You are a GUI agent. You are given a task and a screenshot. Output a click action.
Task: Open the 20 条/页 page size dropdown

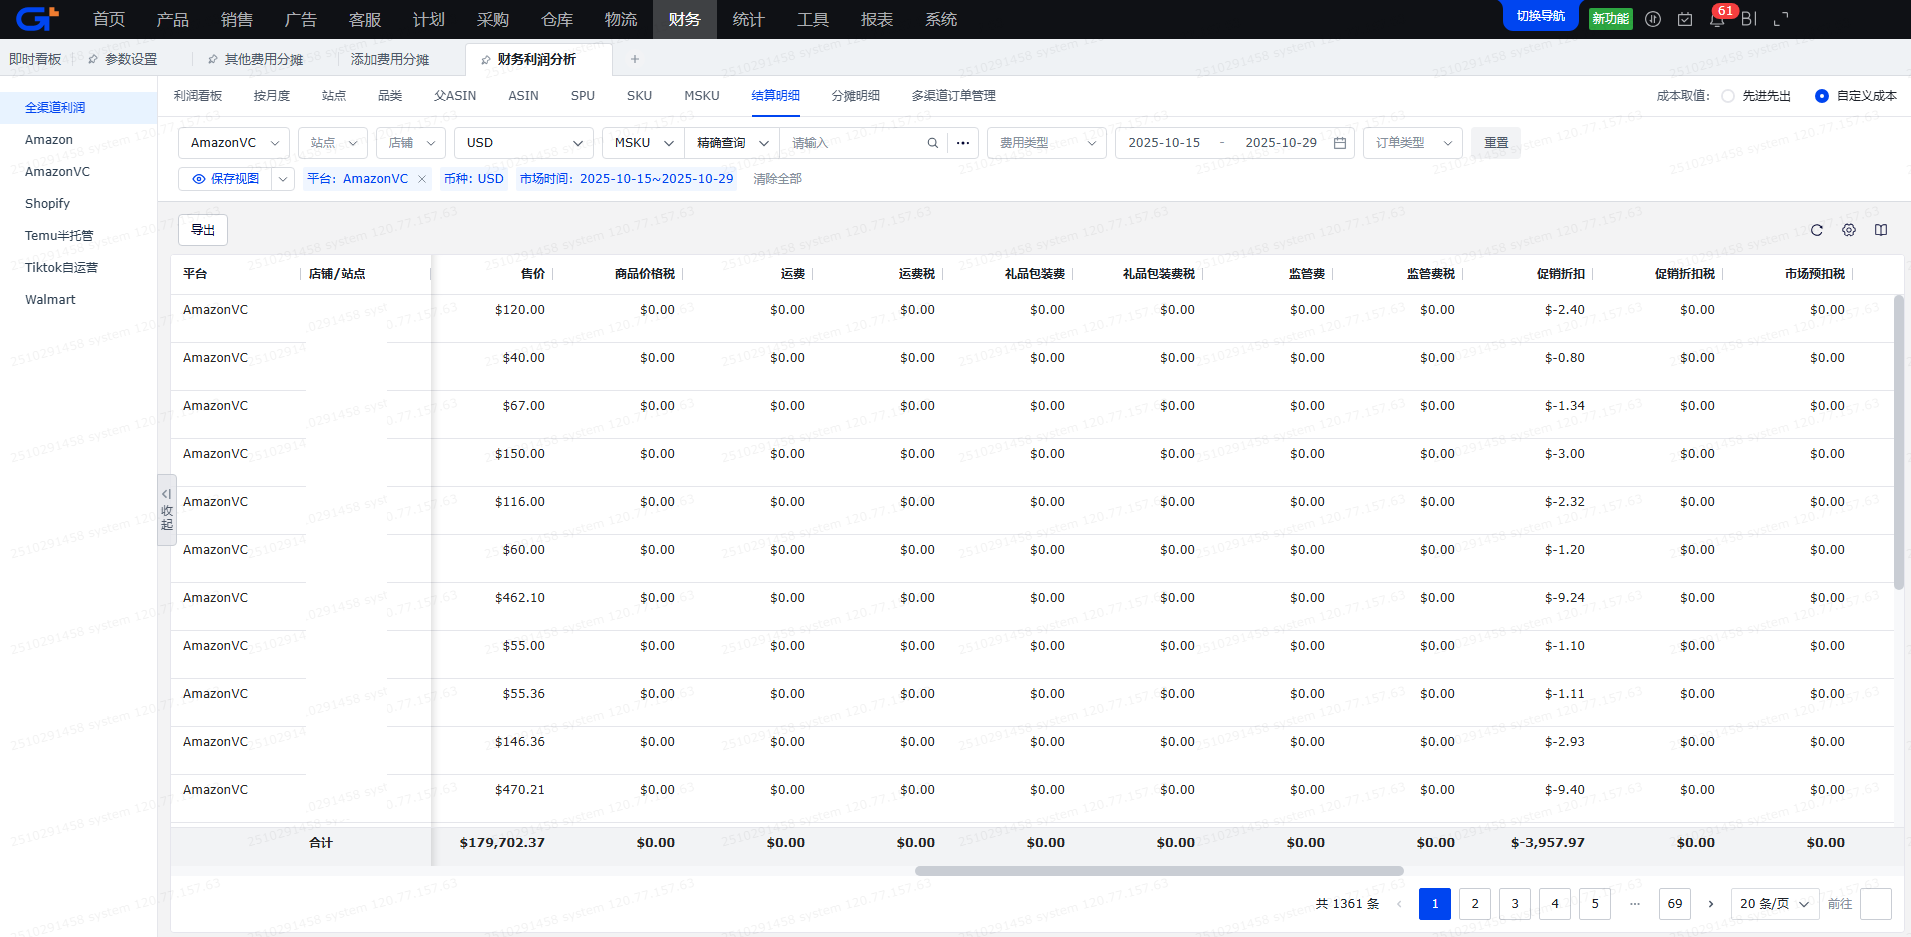(1774, 903)
